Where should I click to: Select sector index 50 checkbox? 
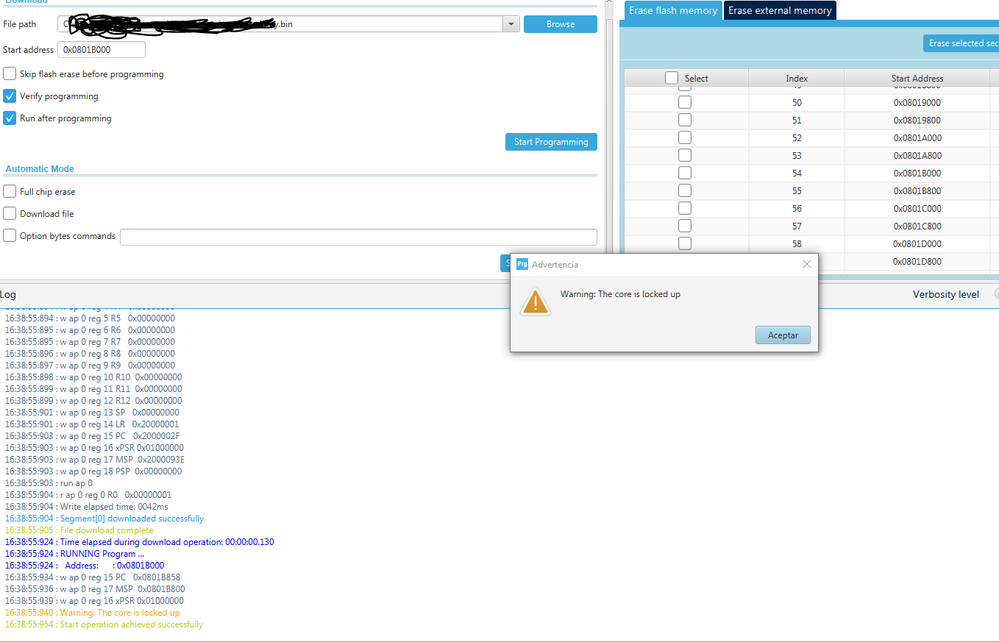pos(685,103)
